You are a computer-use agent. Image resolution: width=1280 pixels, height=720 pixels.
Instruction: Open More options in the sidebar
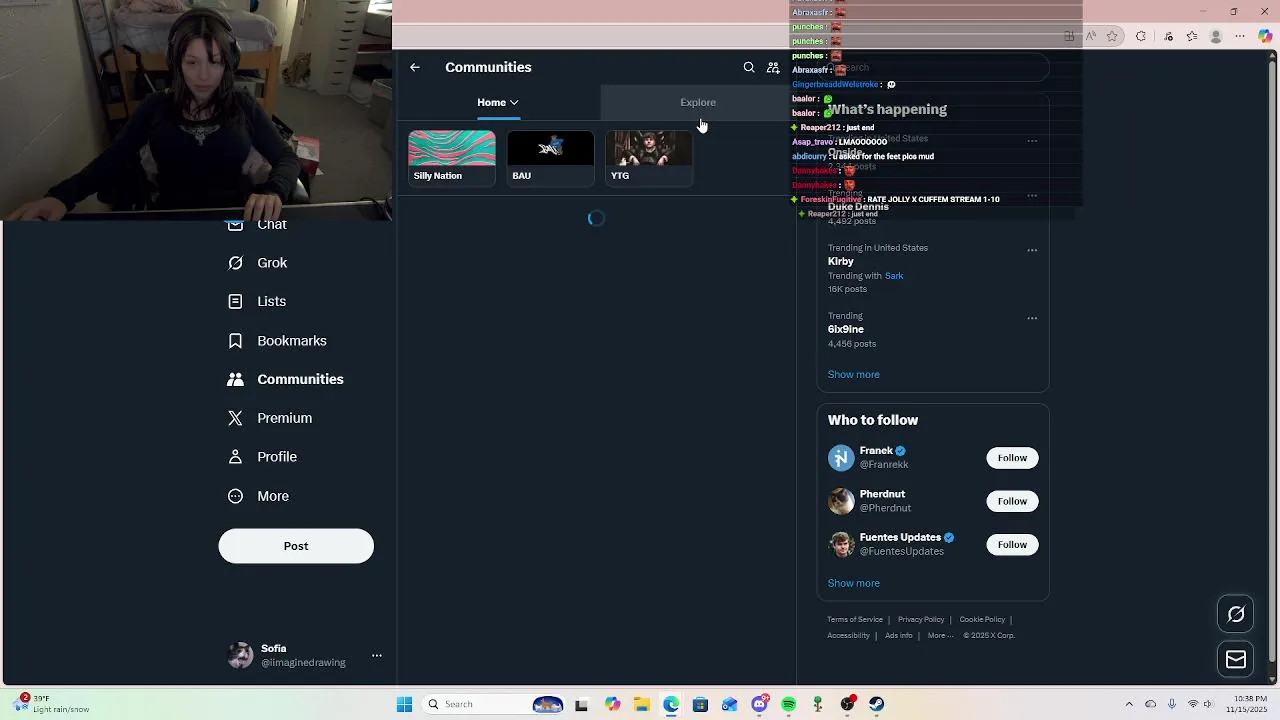[258, 497]
